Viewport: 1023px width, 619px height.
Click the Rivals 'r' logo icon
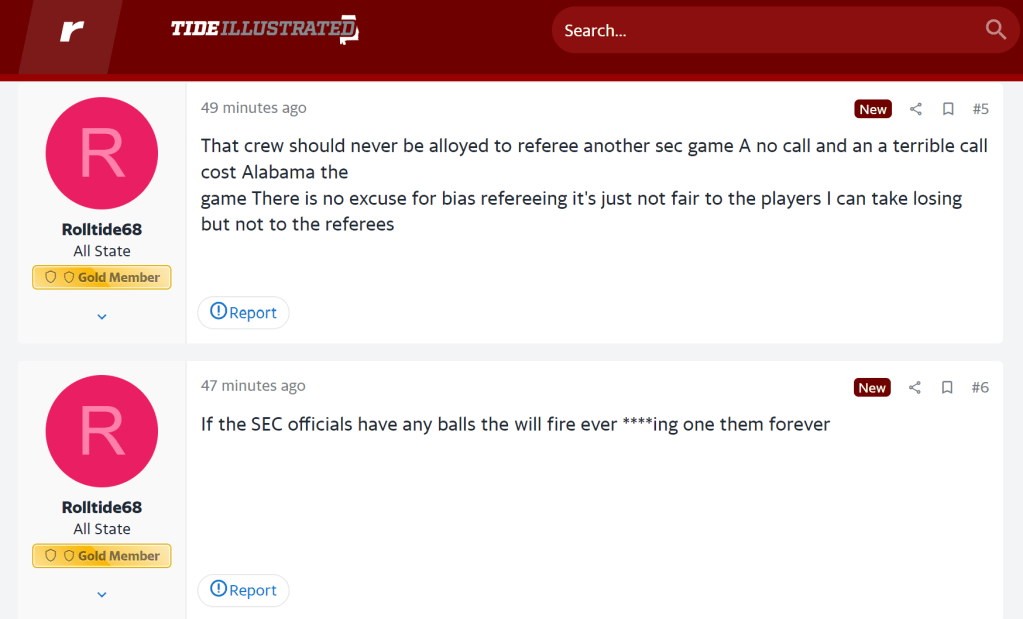point(71,31)
